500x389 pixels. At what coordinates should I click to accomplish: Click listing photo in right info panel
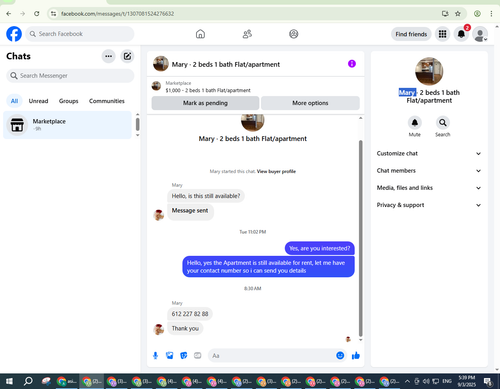click(429, 71)
